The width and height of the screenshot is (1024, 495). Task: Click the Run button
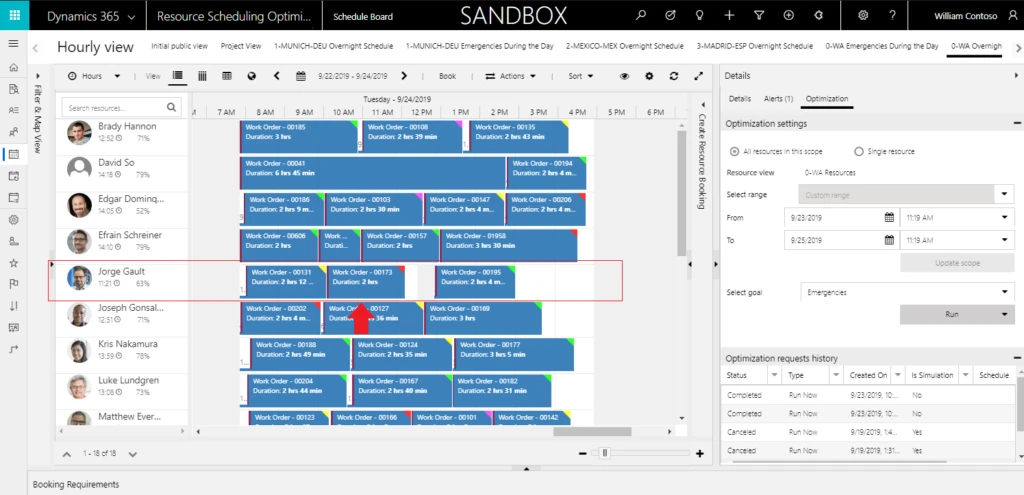click(x=950, y=314)
